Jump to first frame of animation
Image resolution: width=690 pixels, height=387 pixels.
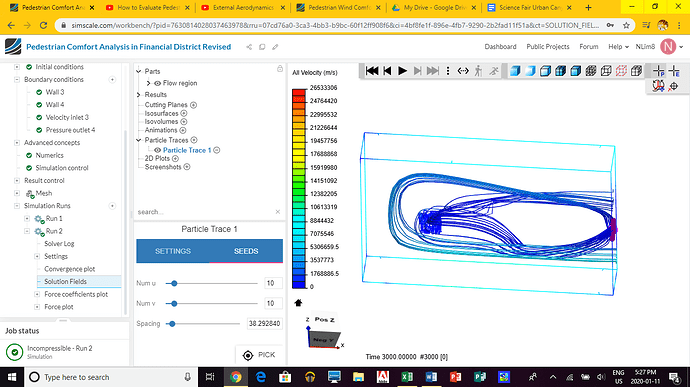point(372,71)
